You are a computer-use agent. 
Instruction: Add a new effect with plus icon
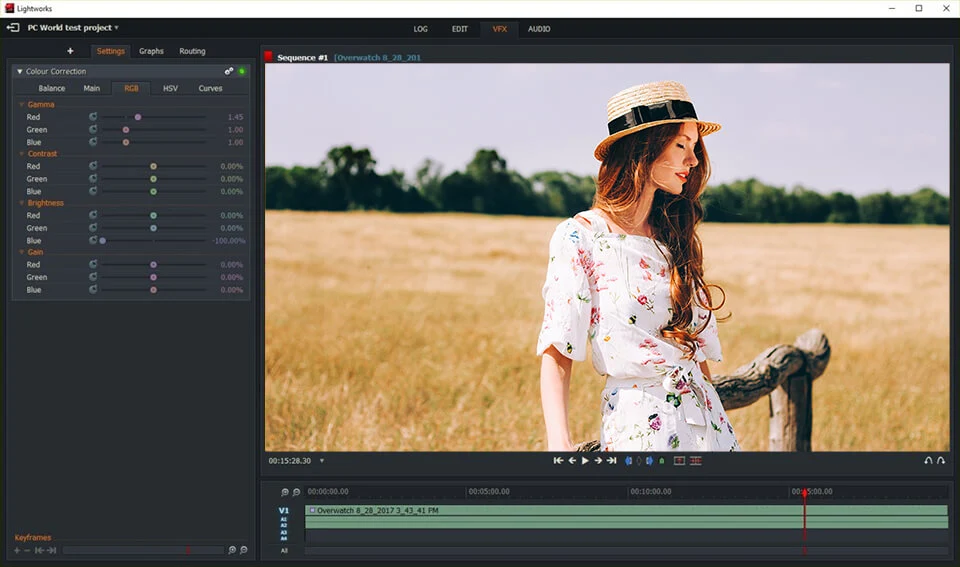pyautogui.click(x=70, y=51)
